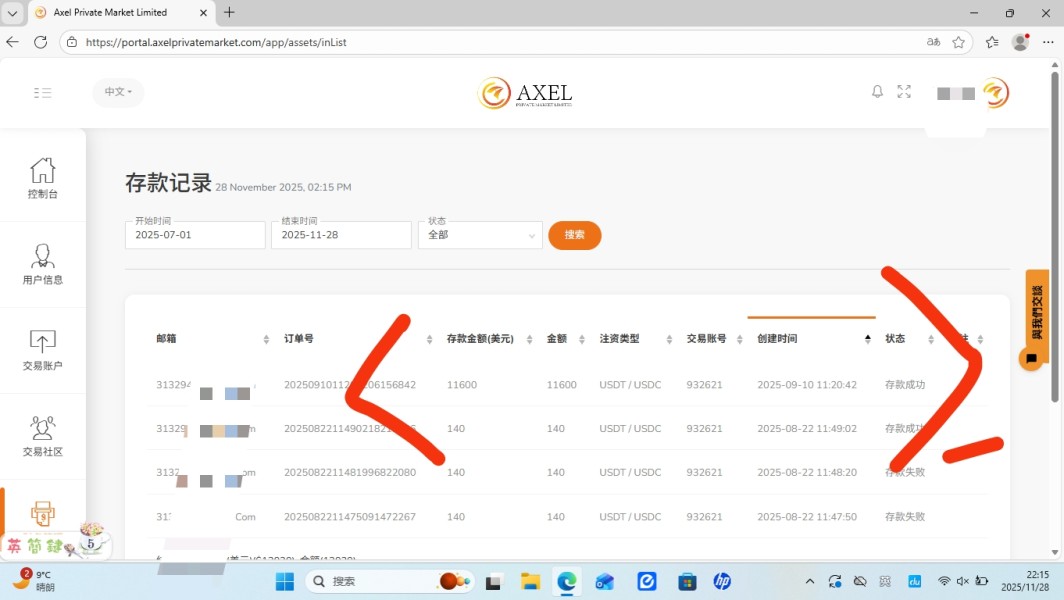The height and width of the screenshot is (600, 1064).
Task: Expand the 中文 language dropdown
Action: [118, 92]
